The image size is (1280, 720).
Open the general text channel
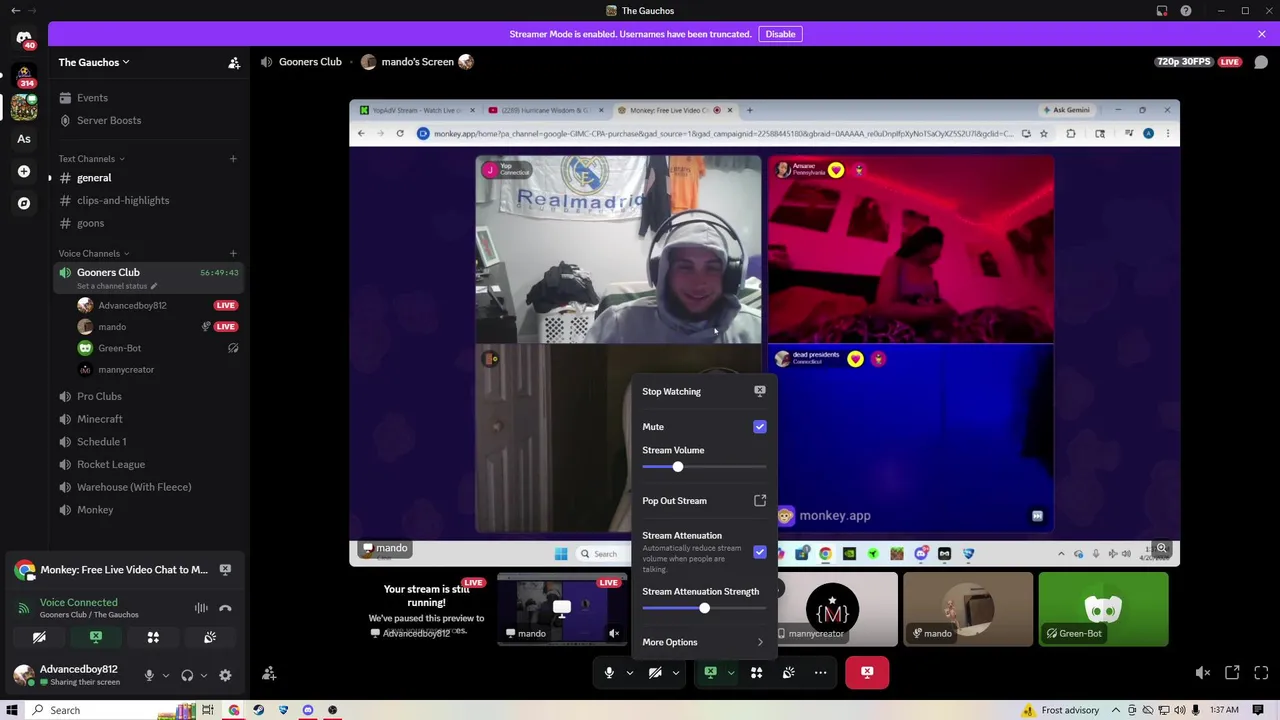[149, 178]
